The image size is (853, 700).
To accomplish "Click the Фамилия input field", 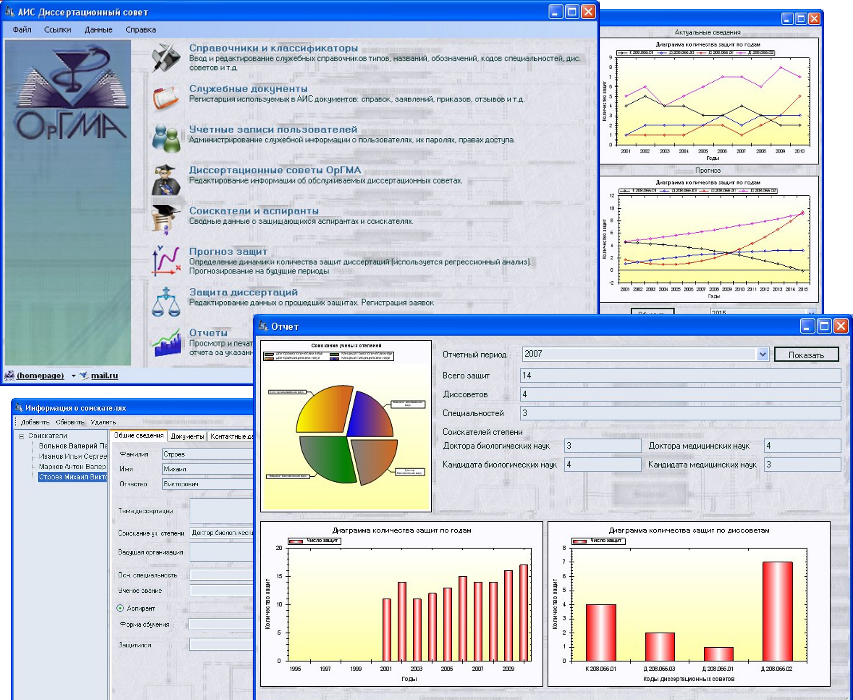I will pos(208,454).
